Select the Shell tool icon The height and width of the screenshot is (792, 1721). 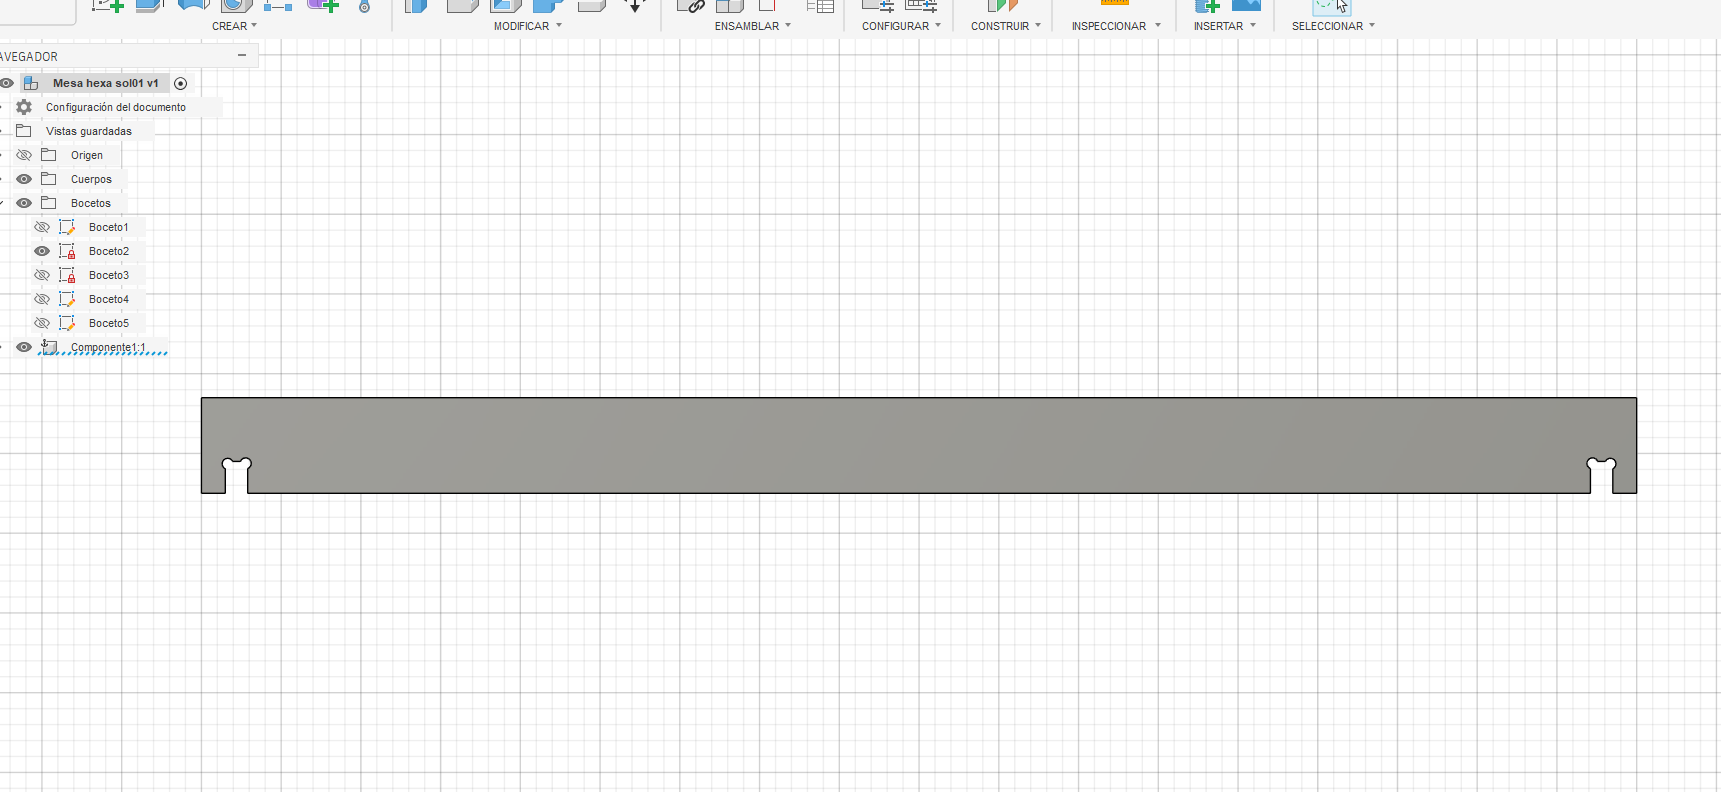pos(506,5)
